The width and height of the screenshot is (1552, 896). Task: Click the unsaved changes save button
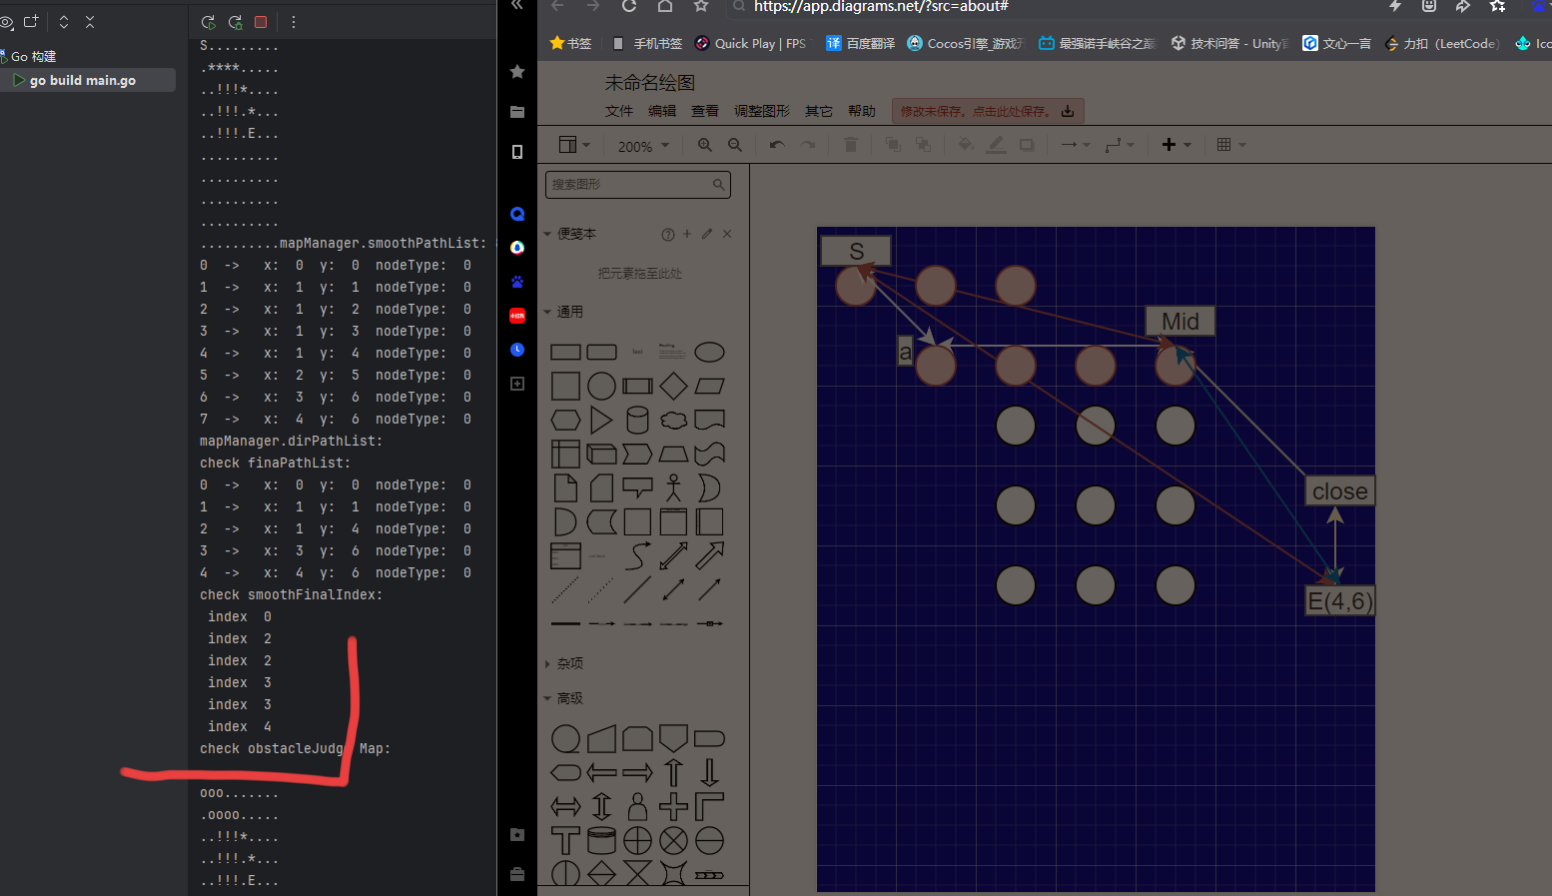point(988,111)
